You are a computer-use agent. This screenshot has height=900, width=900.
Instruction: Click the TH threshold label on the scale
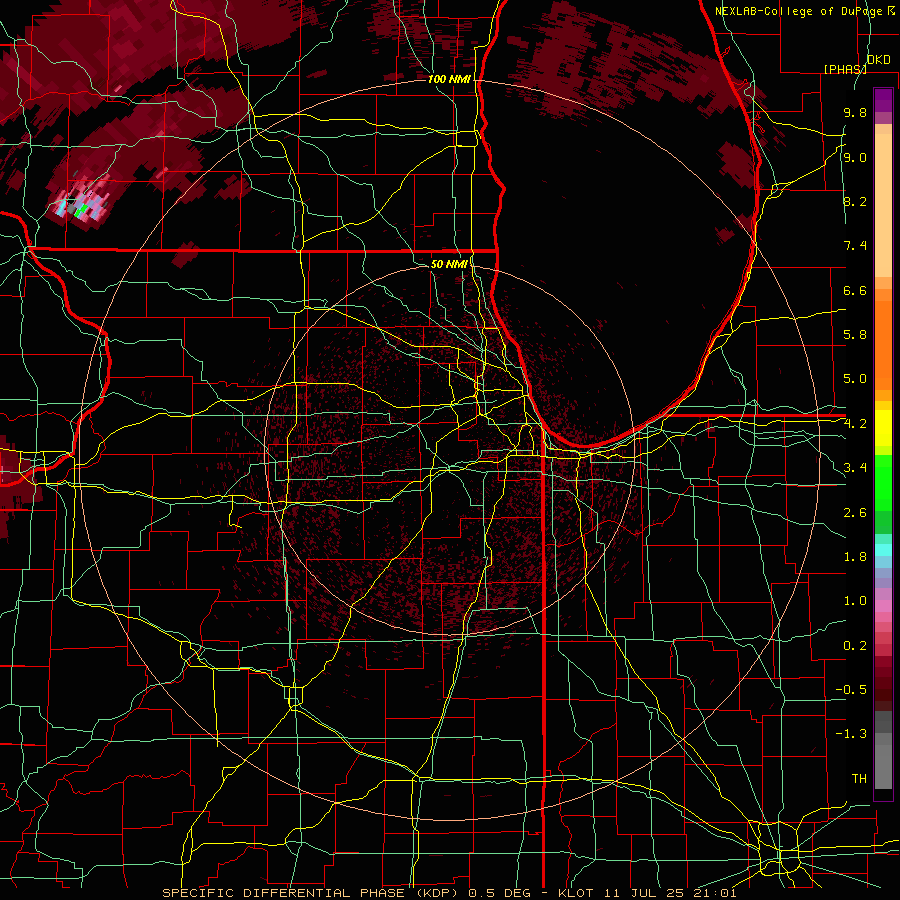[x=859, y=779]
